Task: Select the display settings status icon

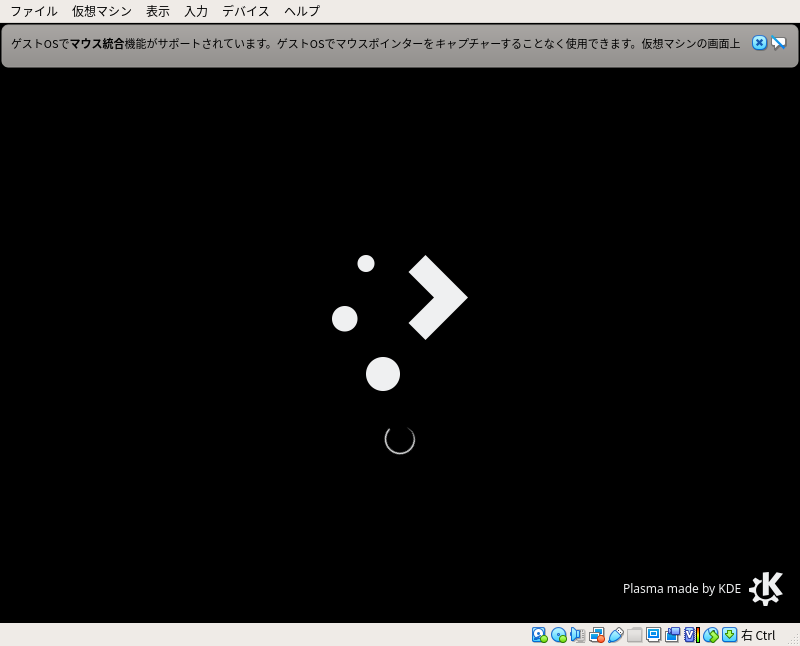Action: point(653,635)
